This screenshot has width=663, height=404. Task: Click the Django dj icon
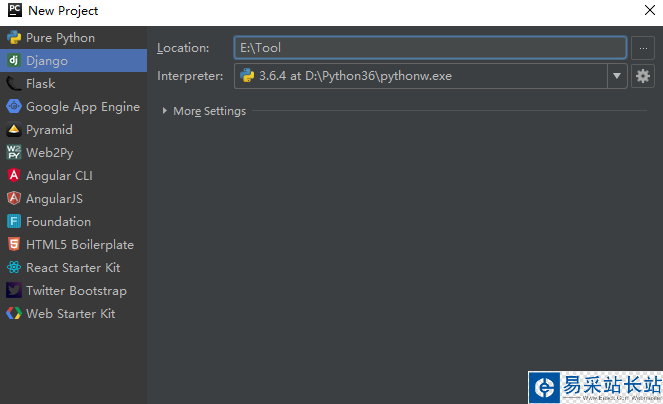[x=14, y=60]
